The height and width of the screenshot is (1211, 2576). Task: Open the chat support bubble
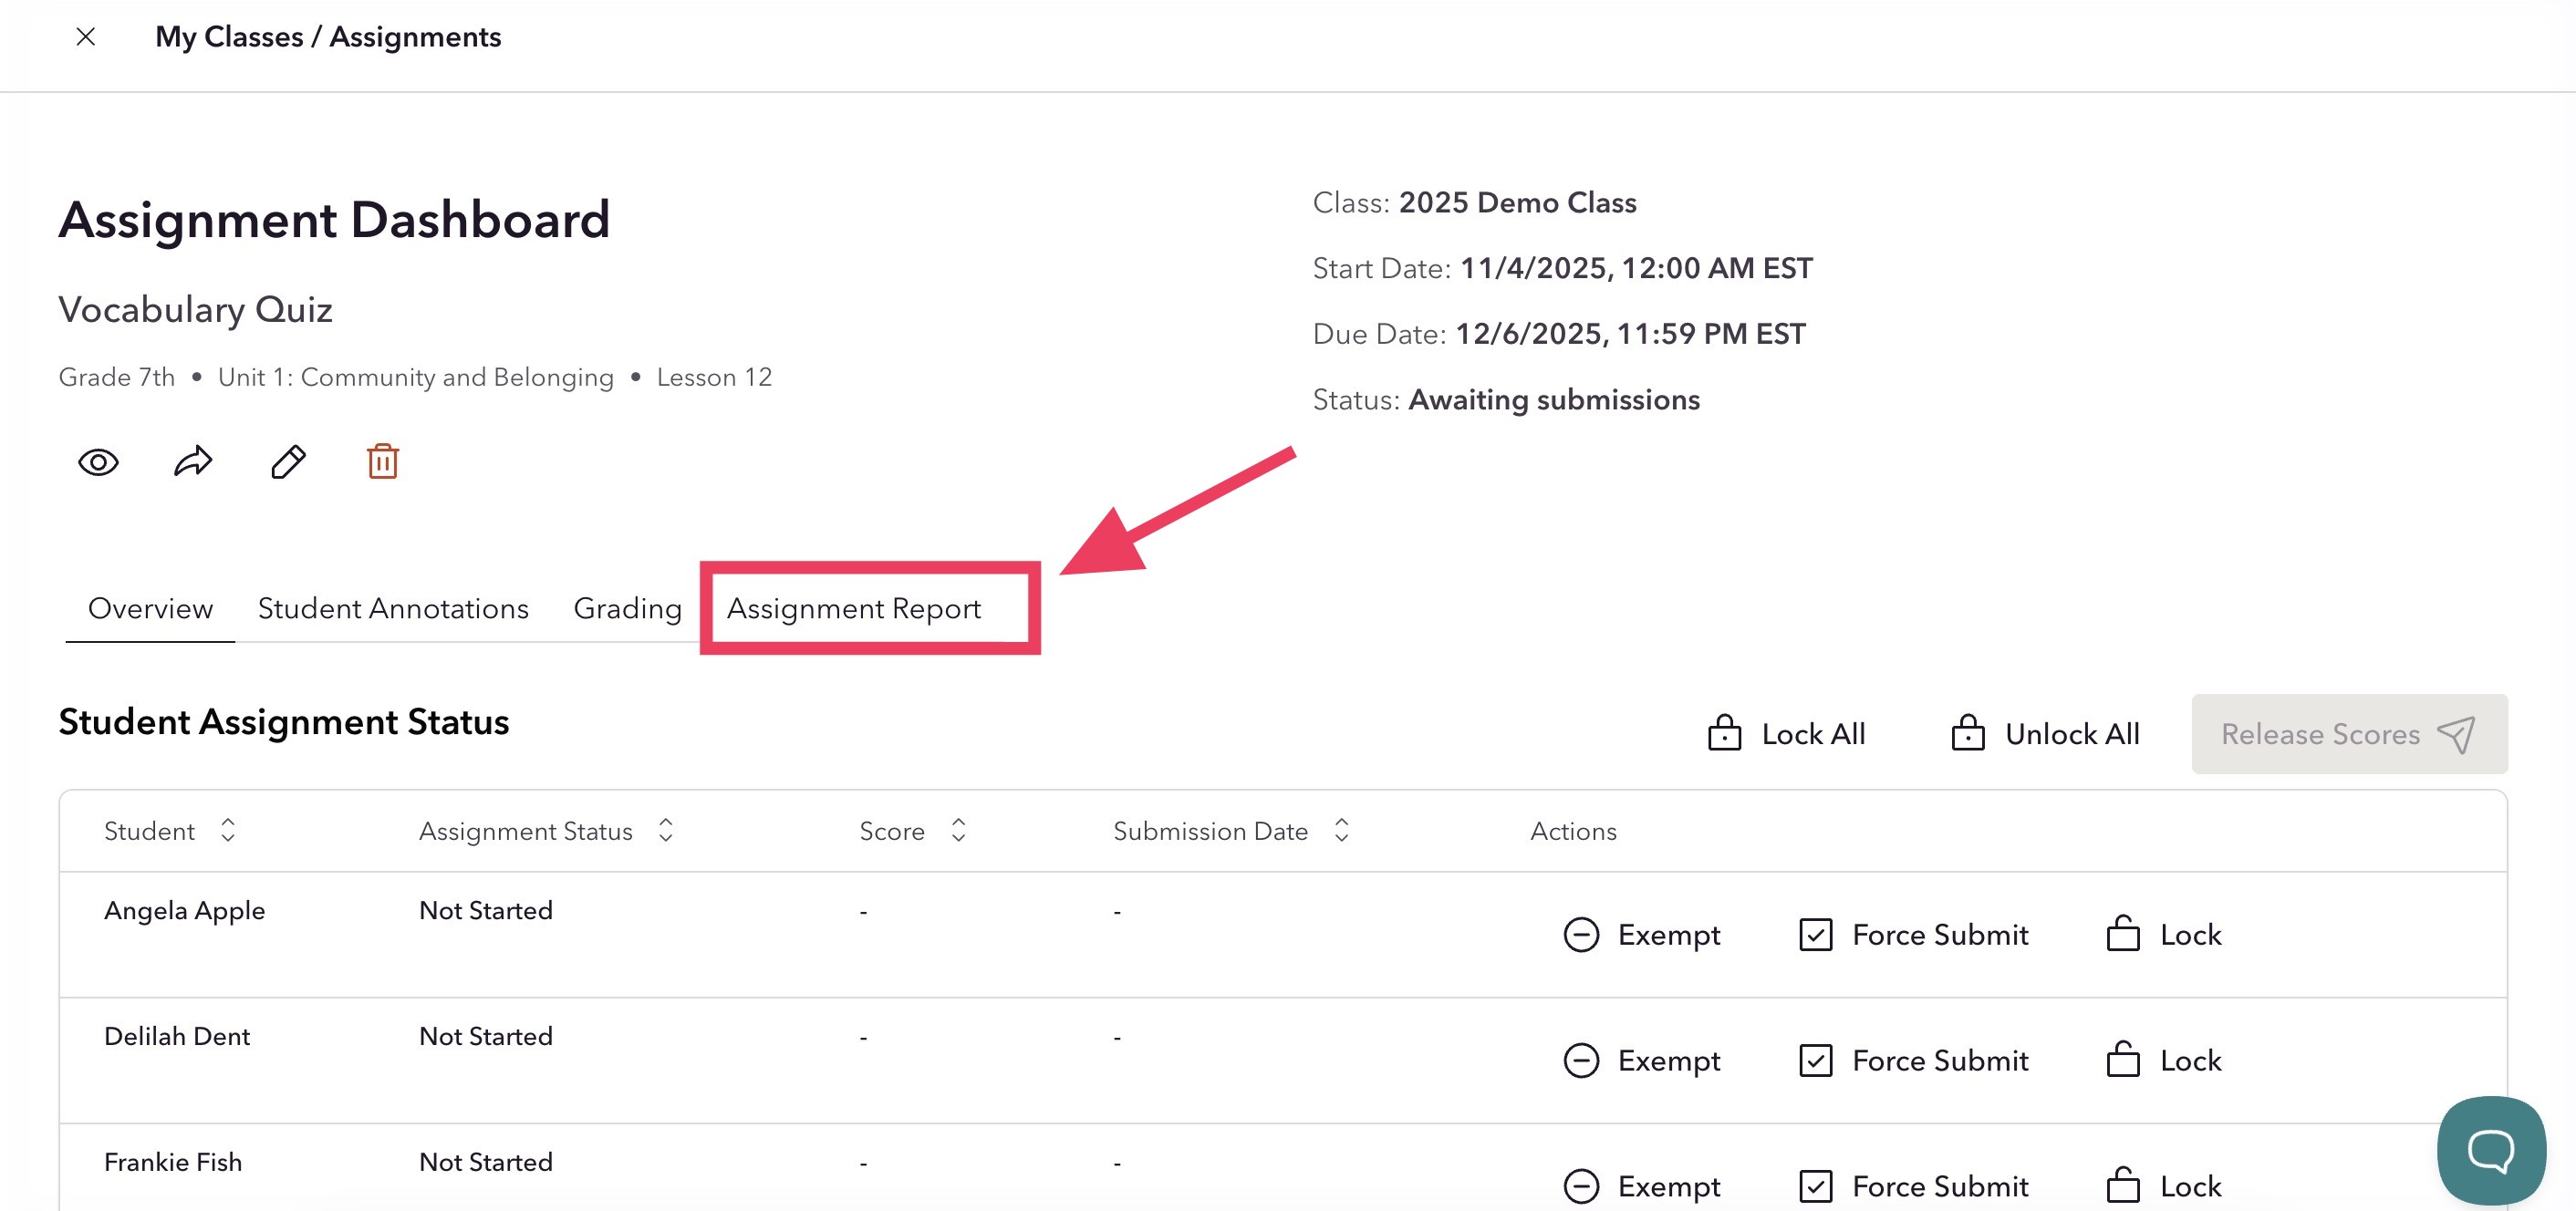point(2490,1150)
